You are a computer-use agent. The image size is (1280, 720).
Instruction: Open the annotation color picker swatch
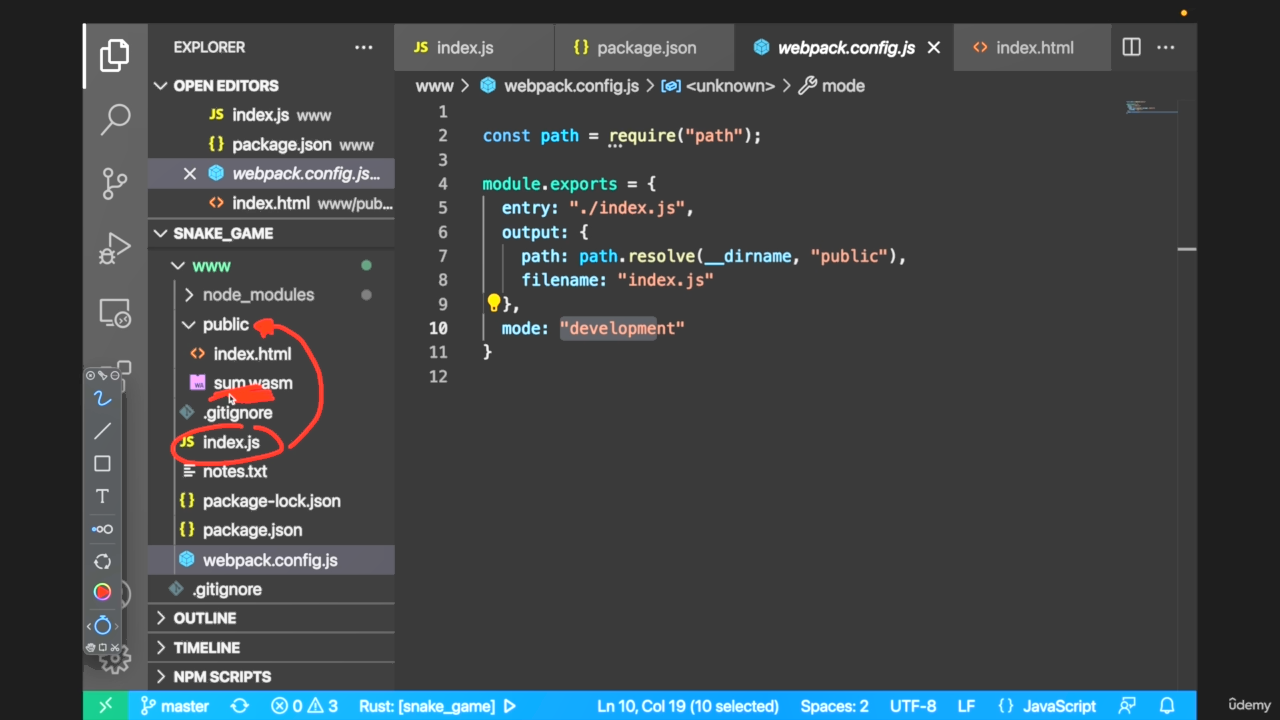[x=102, y=592]
